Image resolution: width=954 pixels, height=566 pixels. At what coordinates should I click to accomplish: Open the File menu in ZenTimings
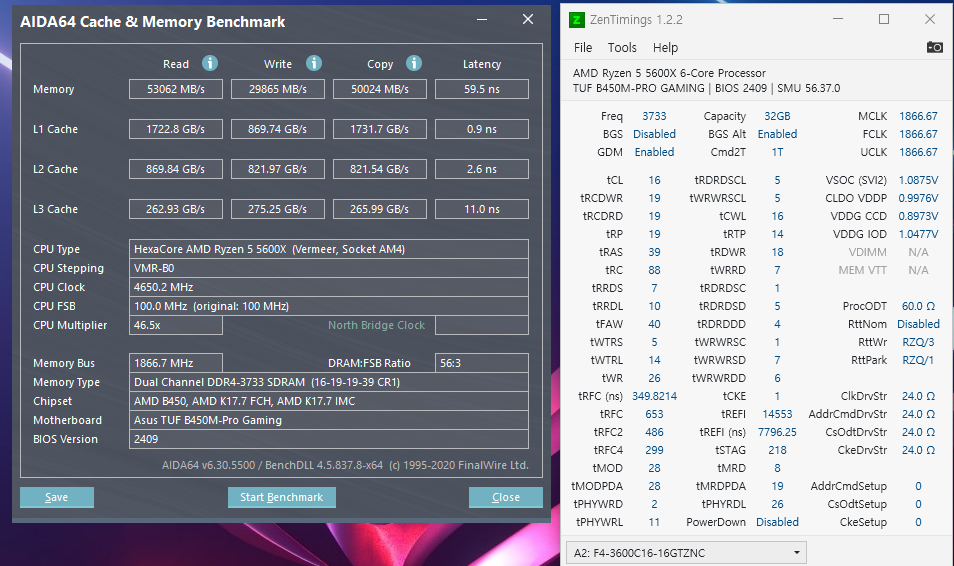(582, 47)
